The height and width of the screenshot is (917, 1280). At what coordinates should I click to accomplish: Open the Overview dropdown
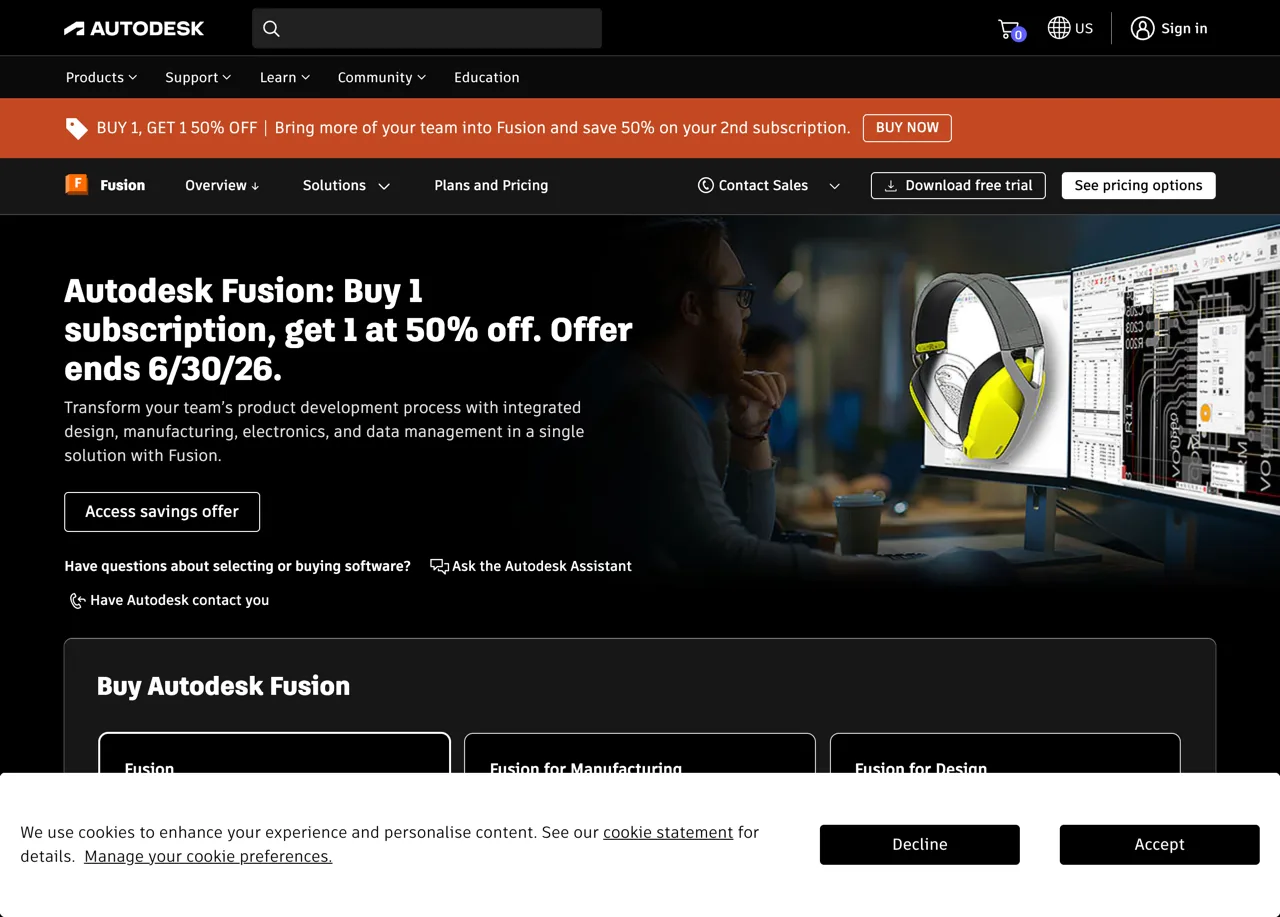pyautogui.click(x=222, y=185)
